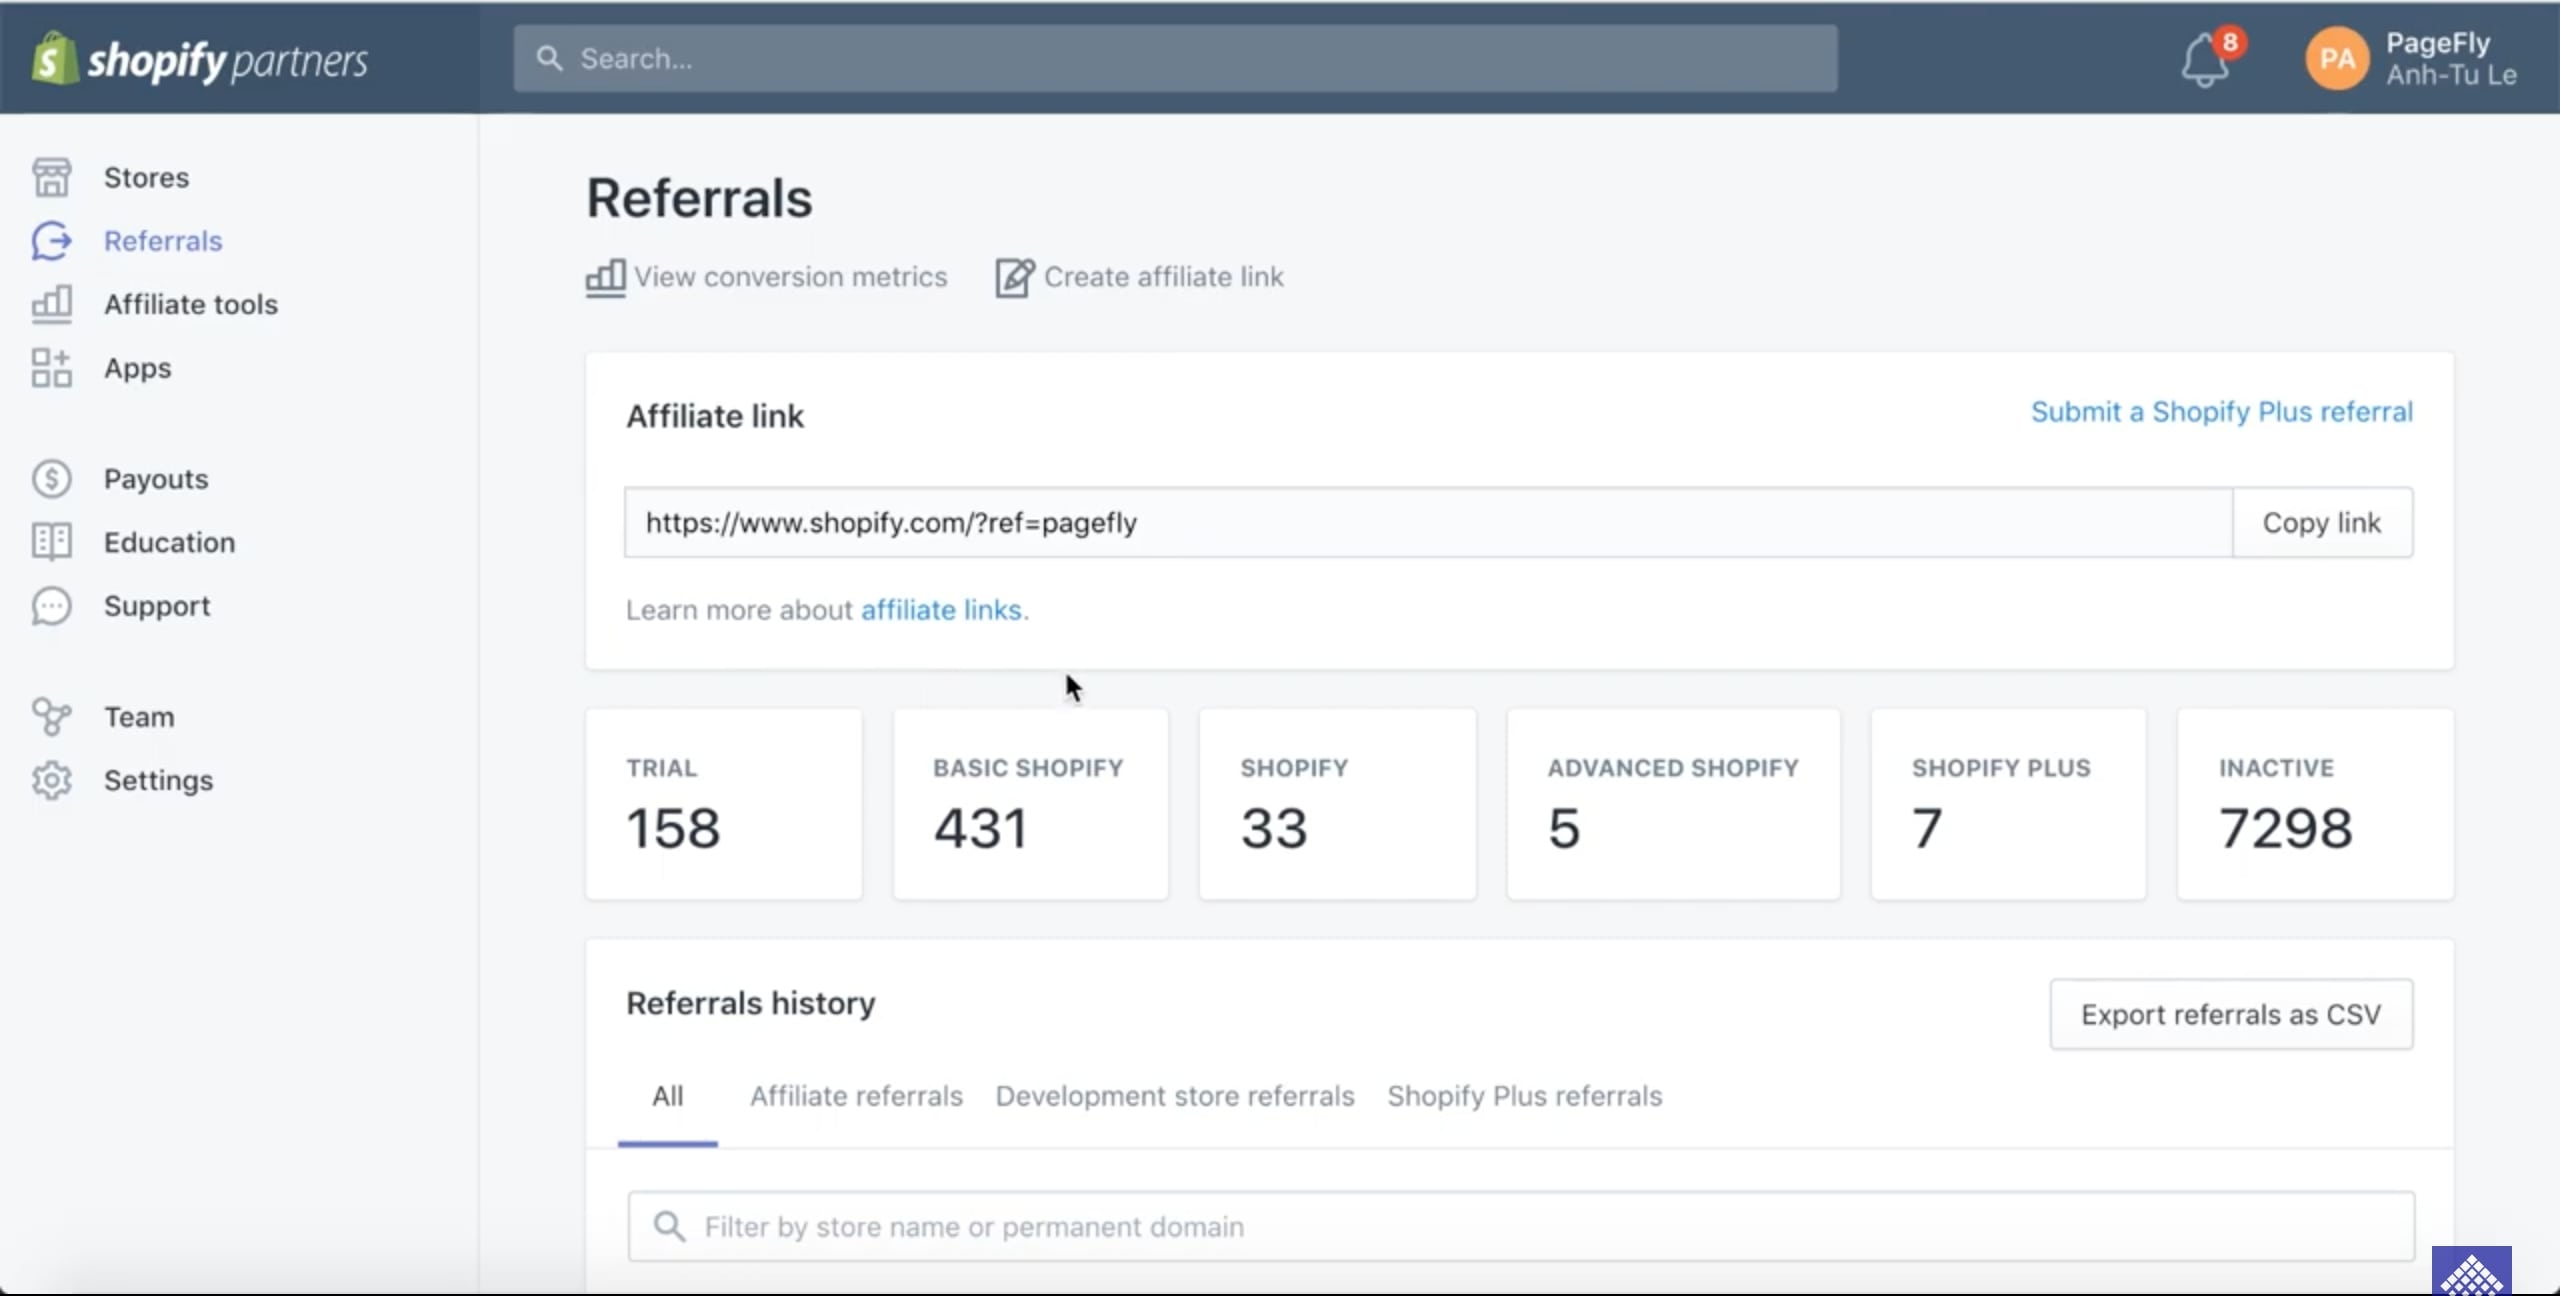Image resolution: width=2560 pixels, height=1296 pixels.
Task: Click the Inactive 7298 stat card
Action: (x=2315, y=804)
